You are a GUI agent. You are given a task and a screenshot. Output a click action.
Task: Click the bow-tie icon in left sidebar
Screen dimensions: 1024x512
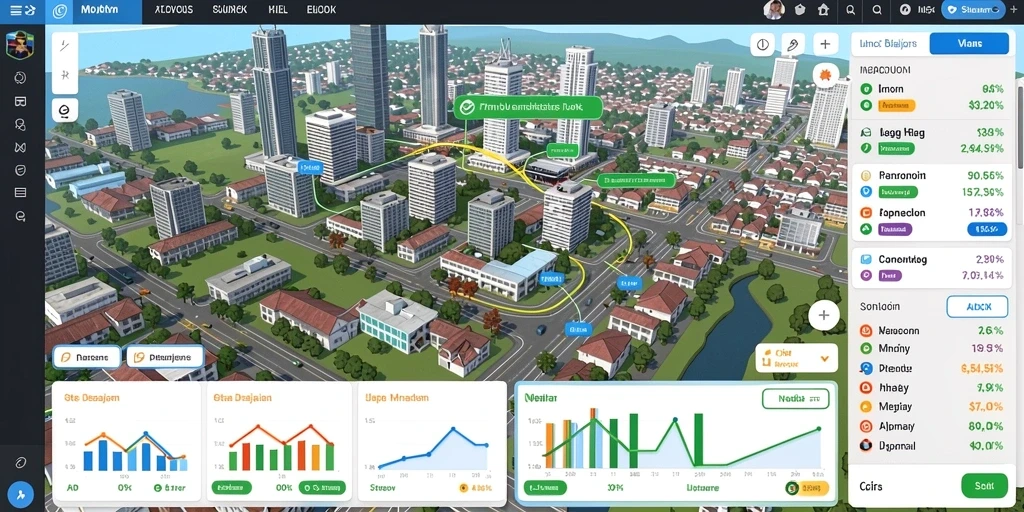coord(20,147)
